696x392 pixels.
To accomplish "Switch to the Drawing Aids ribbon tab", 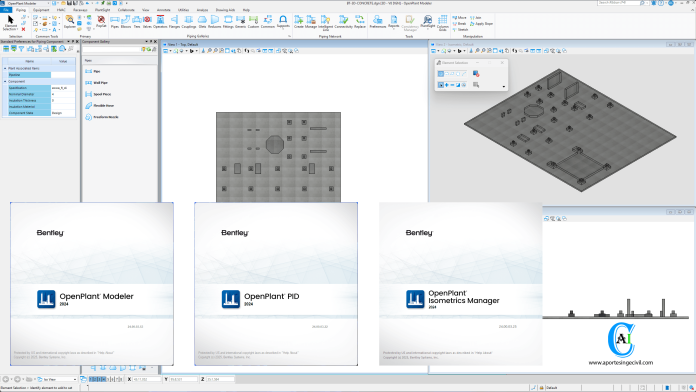I will [225, 10].
